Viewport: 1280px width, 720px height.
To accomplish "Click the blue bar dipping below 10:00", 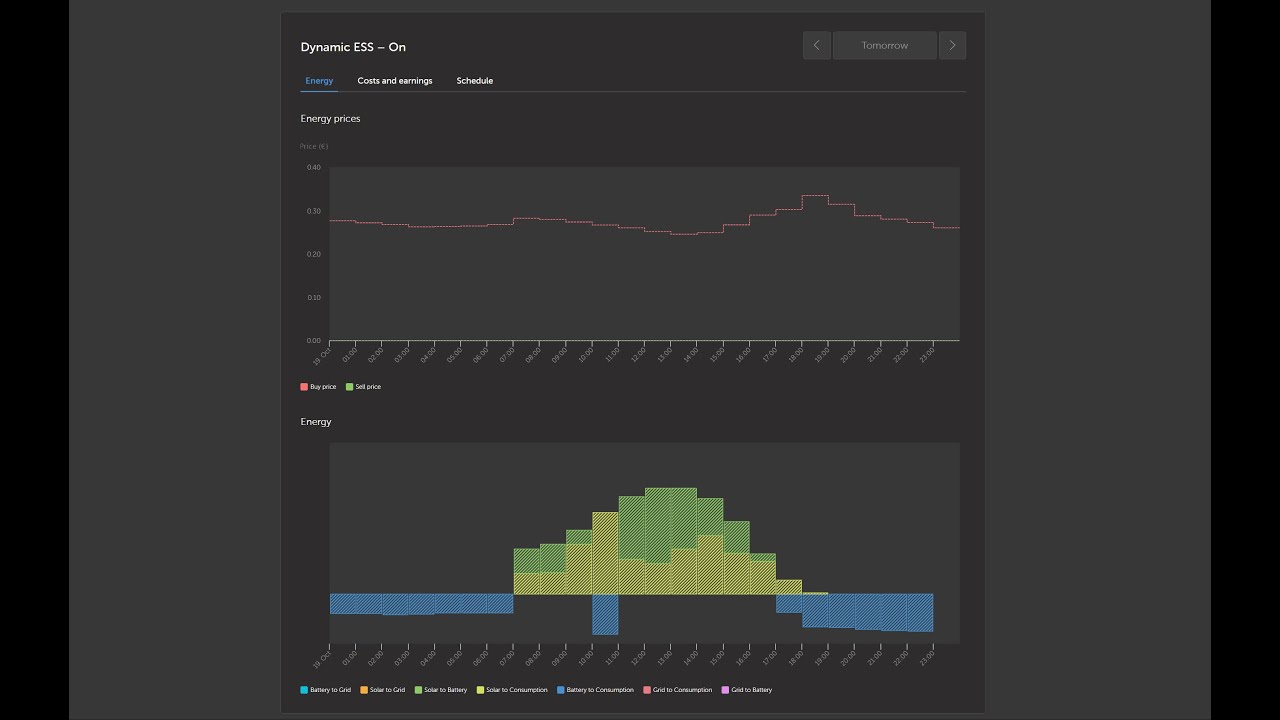I will click(x=605, y=614).
